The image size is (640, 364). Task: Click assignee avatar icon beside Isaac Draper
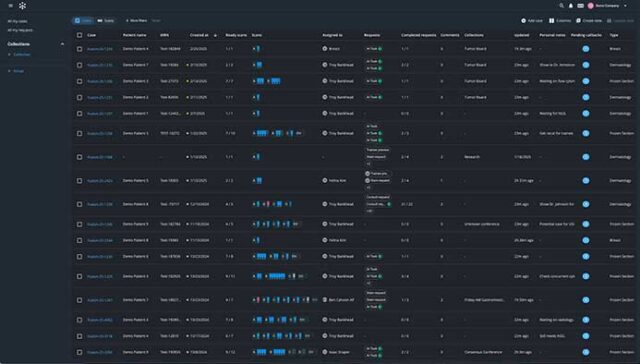[x=324, y=351]
